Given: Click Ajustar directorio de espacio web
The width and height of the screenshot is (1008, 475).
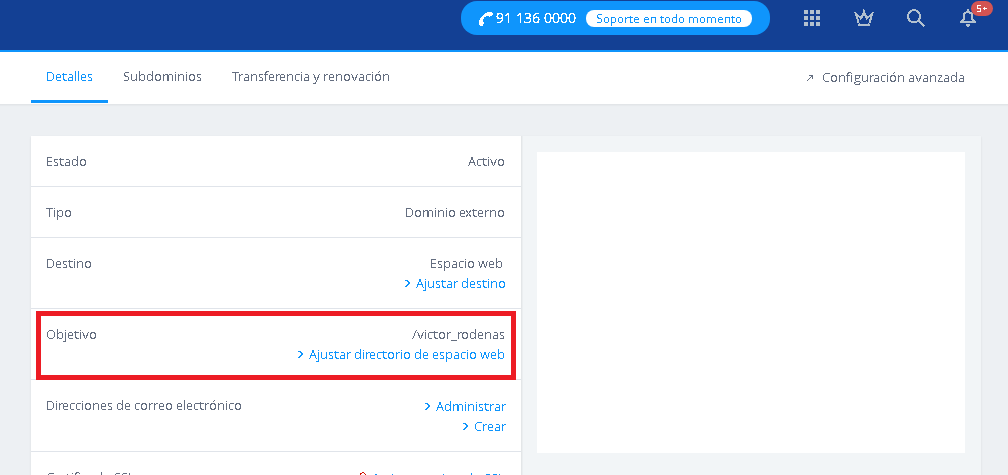Looking at the screenshot, I should [406, 355].
